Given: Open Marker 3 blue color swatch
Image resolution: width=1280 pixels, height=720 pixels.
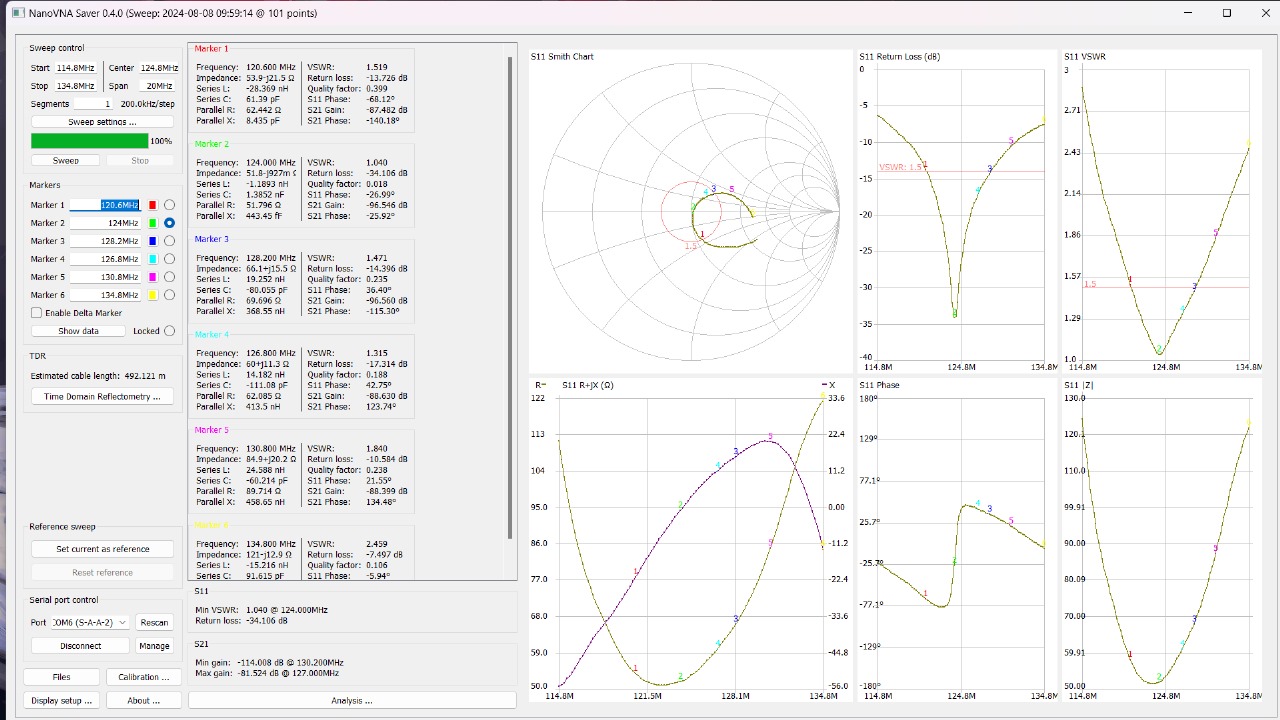Looking at the screenshot, I should (152, 241).
